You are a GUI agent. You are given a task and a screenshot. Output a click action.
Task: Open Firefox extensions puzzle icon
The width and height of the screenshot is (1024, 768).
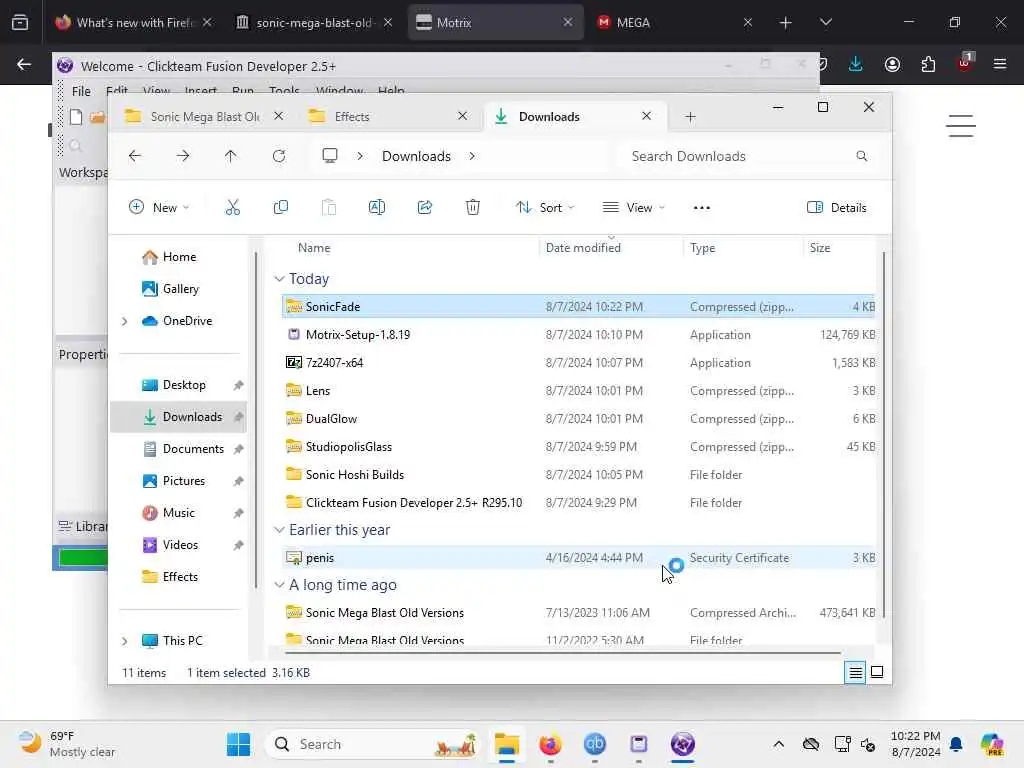[x=928, y=64]
